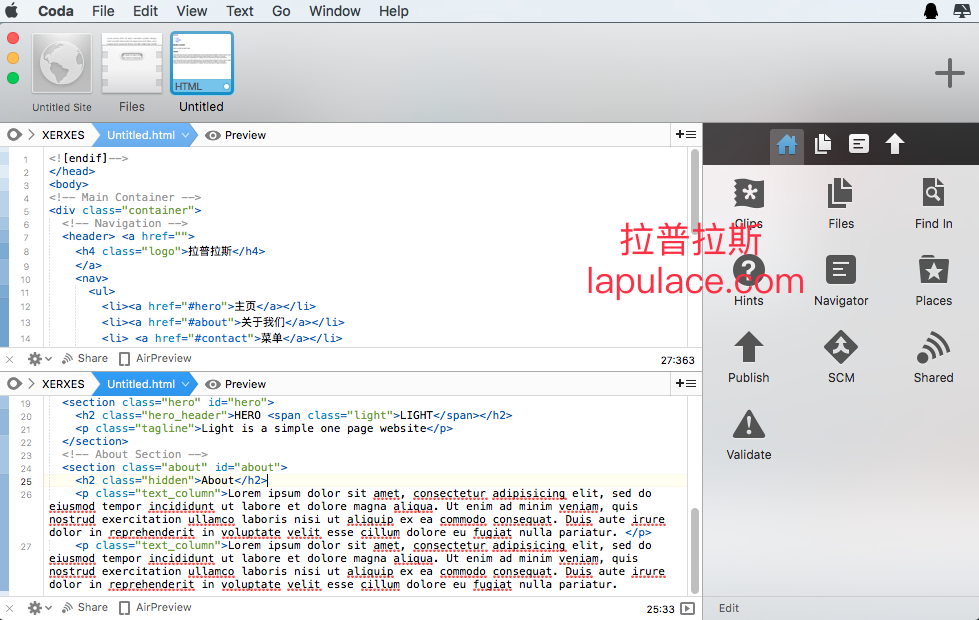Click the nav tag on line 10
The image size is (979, 620).
tap(92, 278)
